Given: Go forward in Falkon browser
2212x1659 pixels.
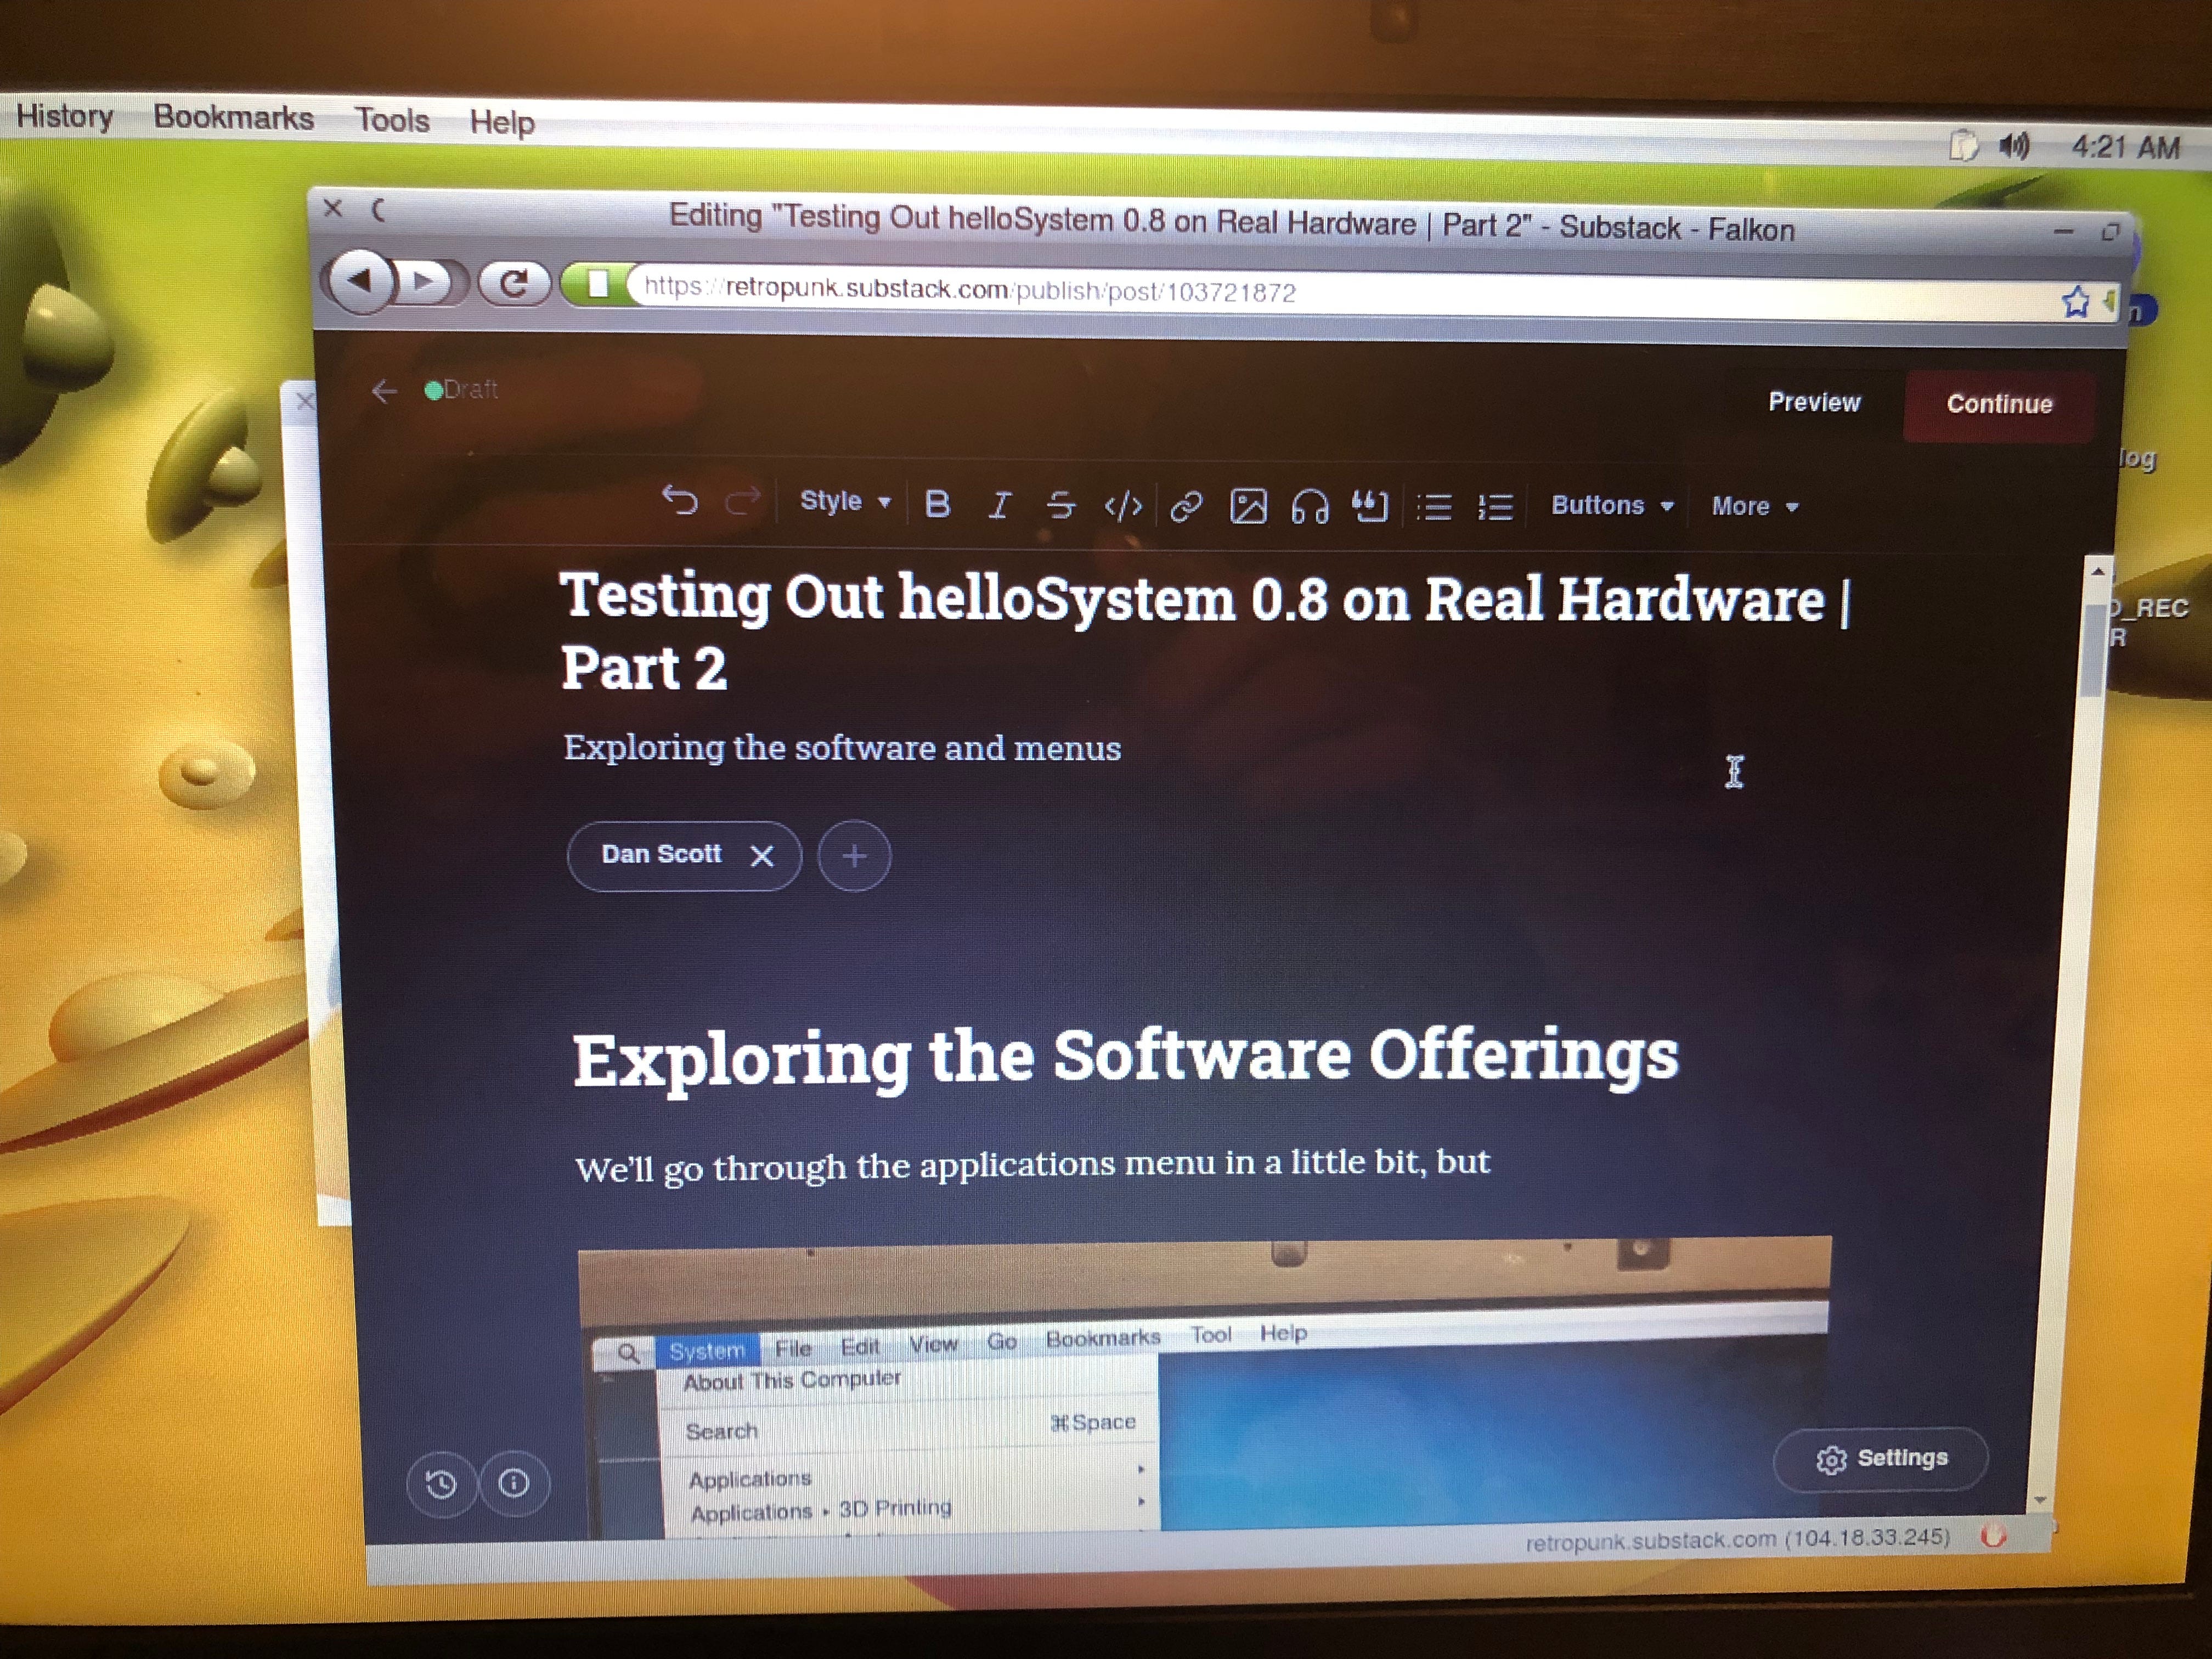Looking at the screenshot, I should coord(427,283).
